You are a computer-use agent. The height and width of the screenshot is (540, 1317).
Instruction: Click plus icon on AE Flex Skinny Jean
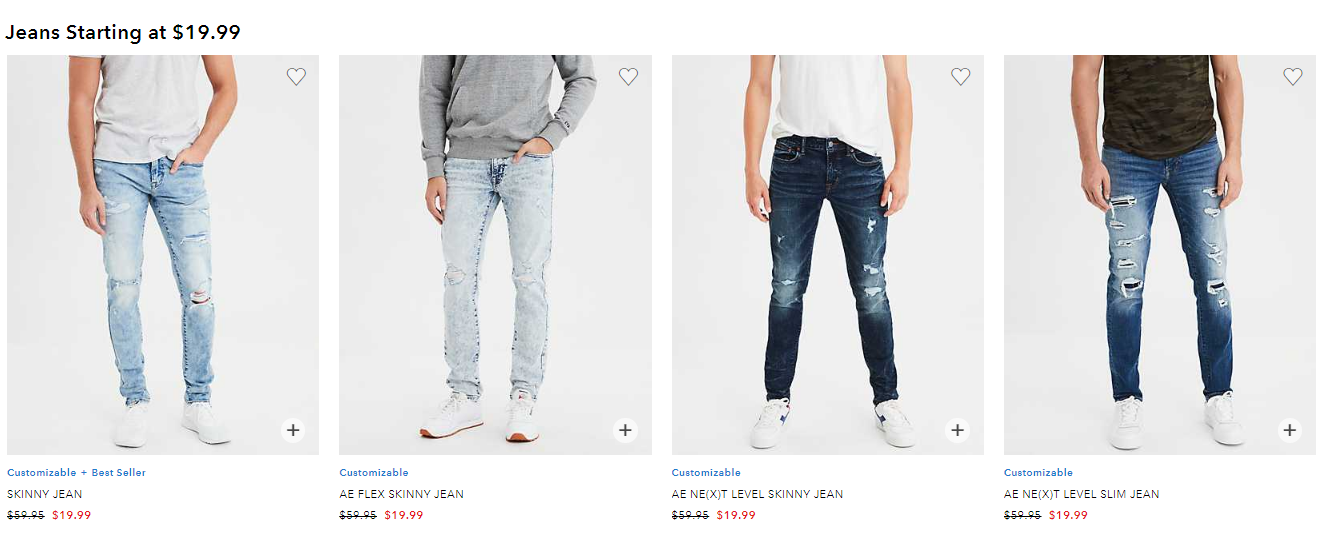pyautogui.click(x=625, y=430)
